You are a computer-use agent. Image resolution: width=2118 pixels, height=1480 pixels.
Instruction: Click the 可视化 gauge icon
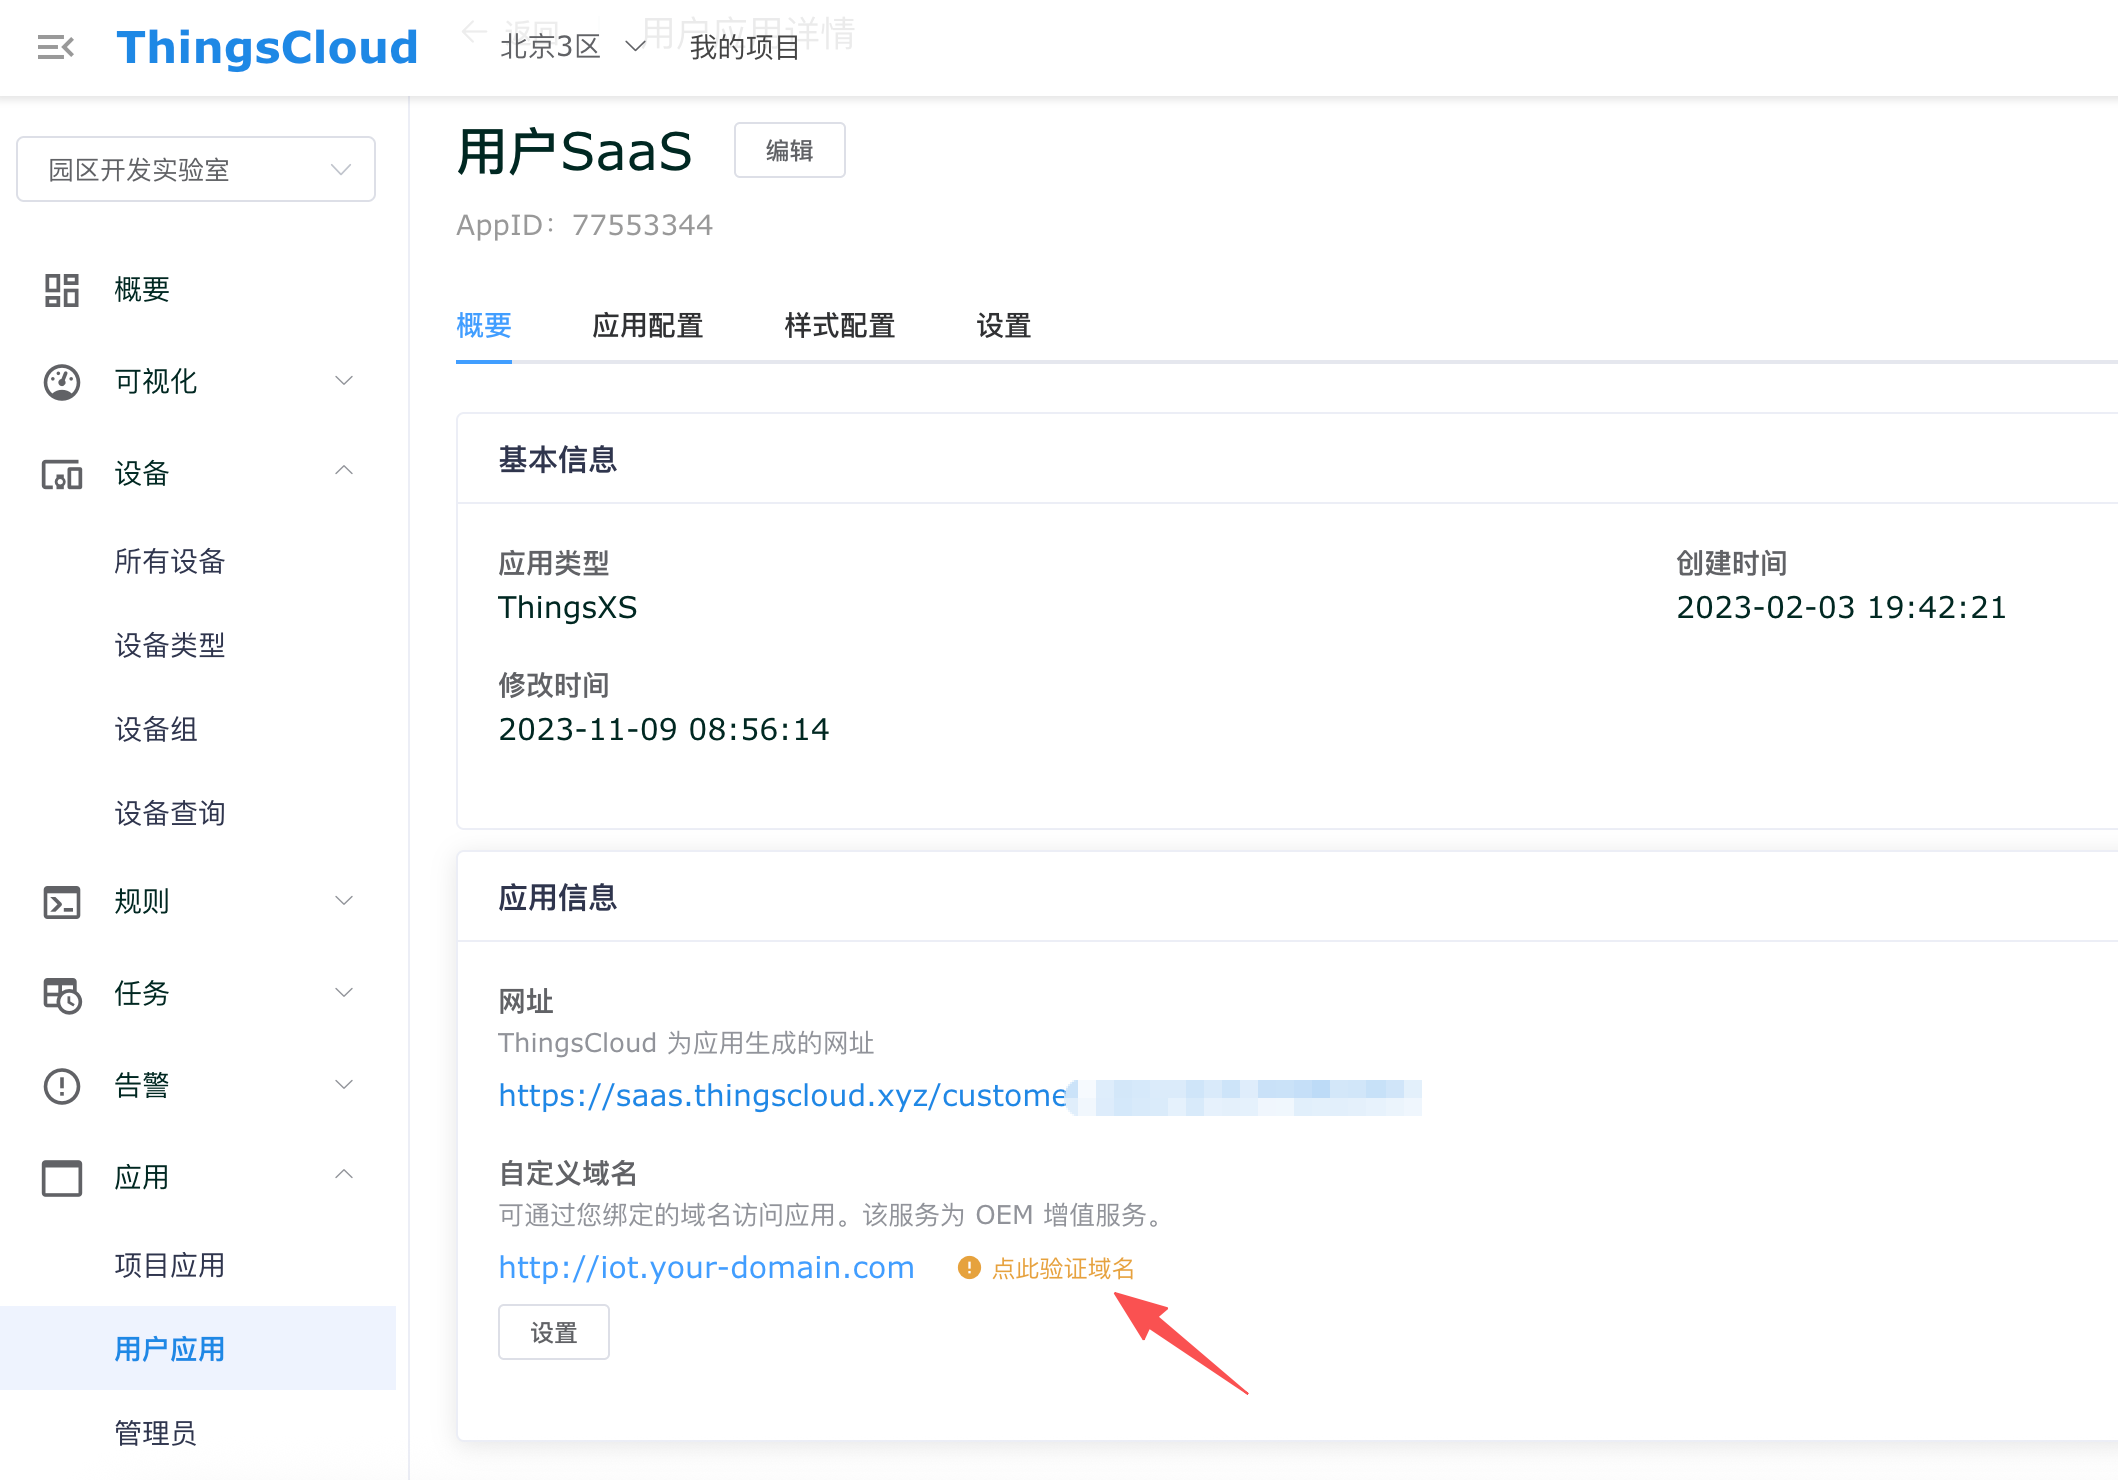point(61,382)
